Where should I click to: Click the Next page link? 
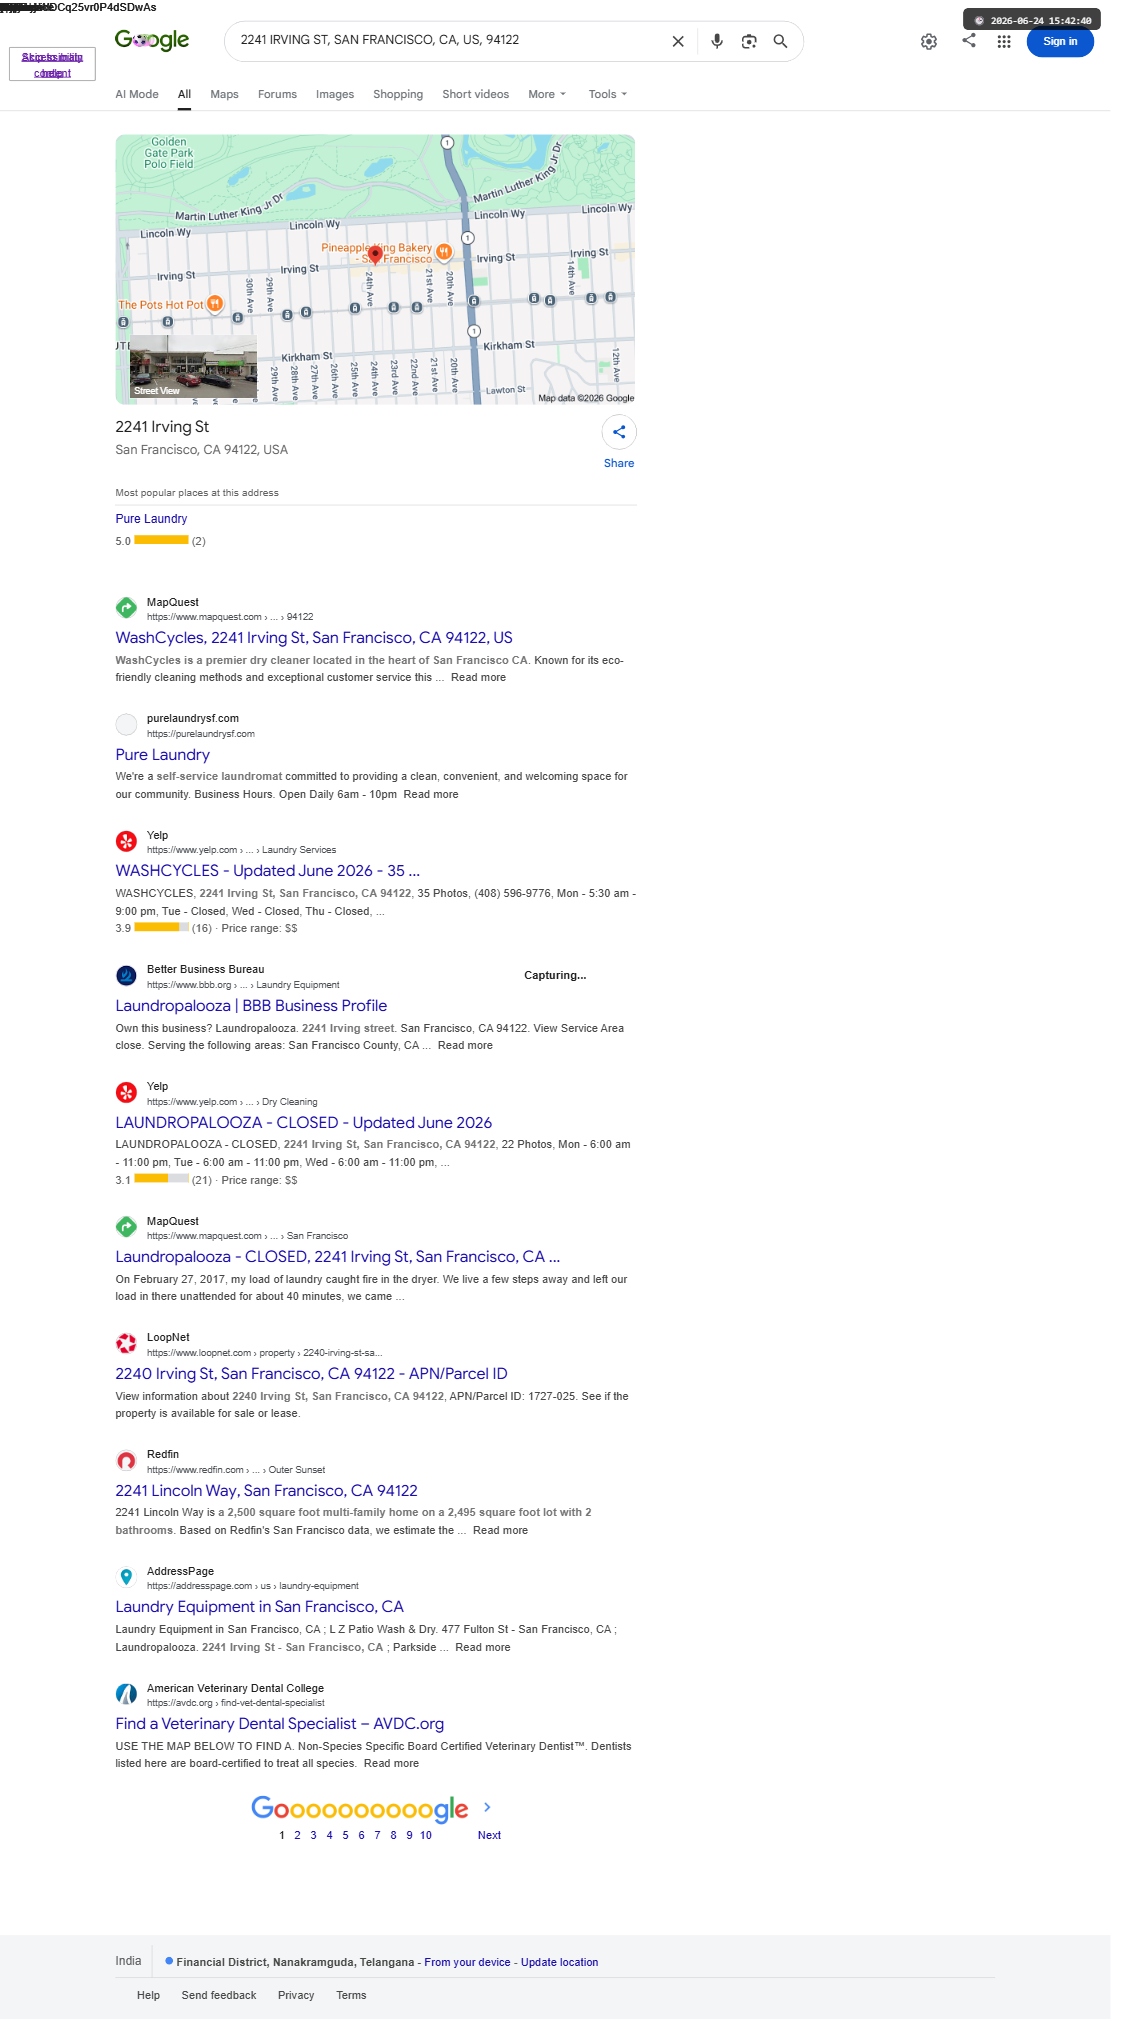pyautogui.click(x=489, y=1835)
